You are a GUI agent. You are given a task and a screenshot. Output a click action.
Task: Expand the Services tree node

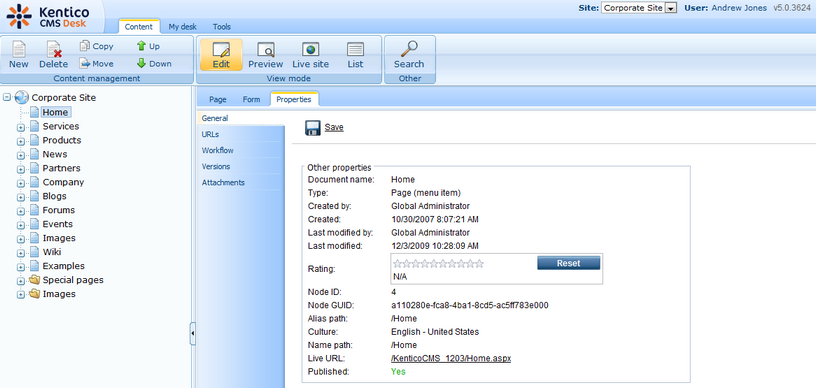21,127
